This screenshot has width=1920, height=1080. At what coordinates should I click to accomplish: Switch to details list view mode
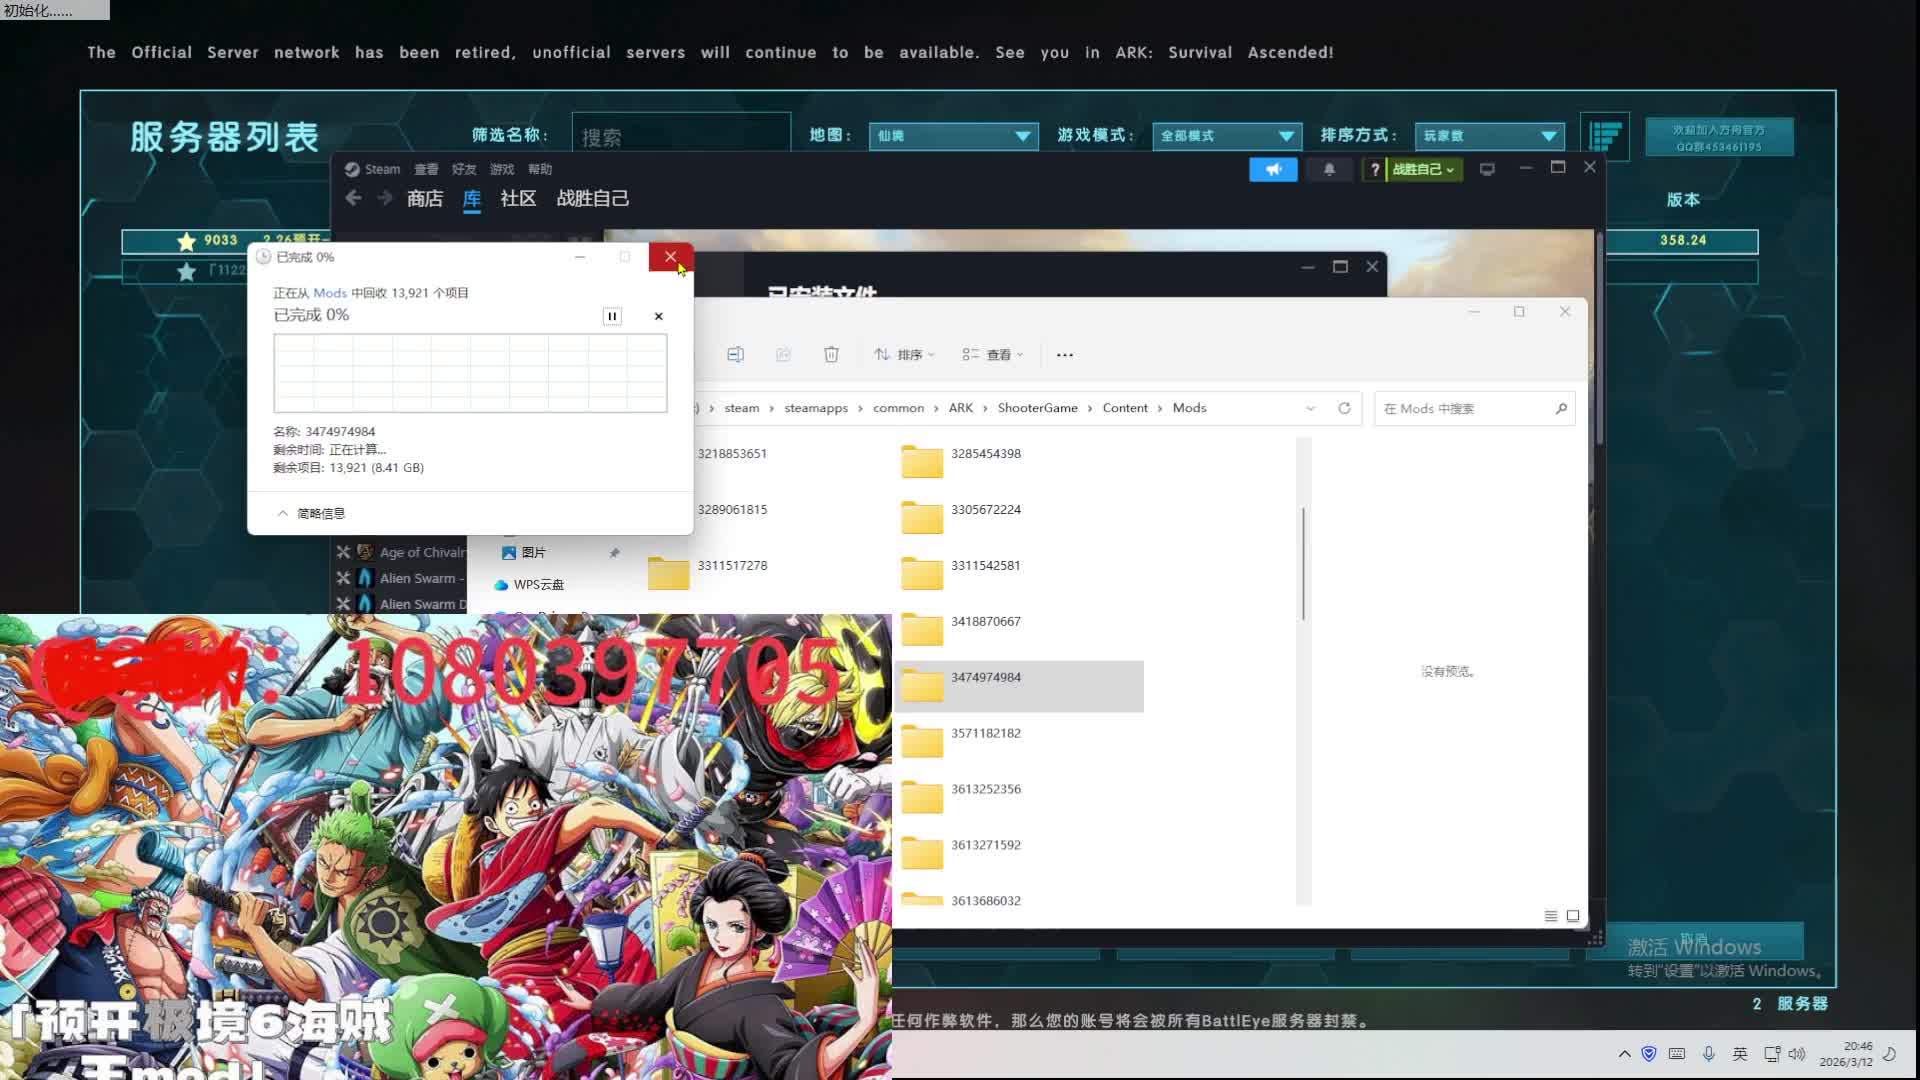click(x=1551, y=916)
